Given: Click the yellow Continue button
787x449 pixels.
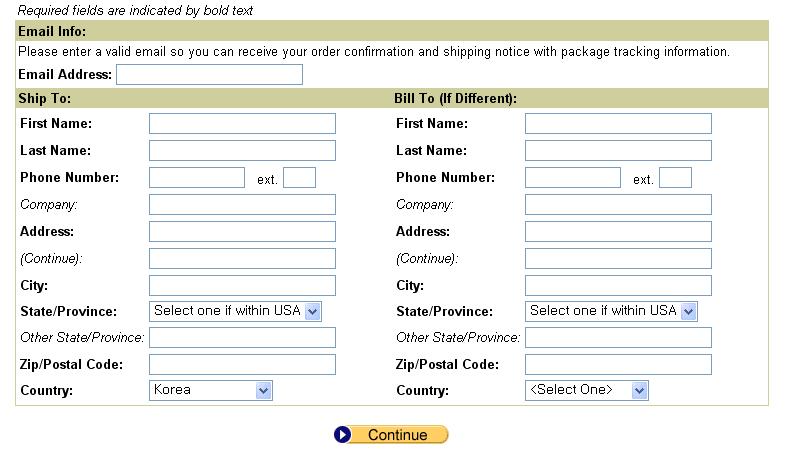Looking at the screenshot, I should tap(391, 434).
